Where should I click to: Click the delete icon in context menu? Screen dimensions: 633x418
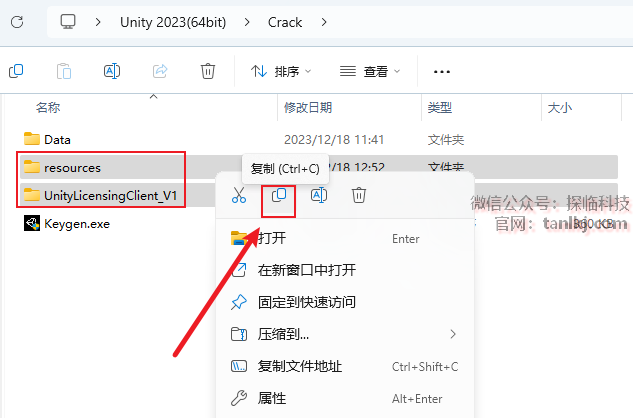(358, 195)
